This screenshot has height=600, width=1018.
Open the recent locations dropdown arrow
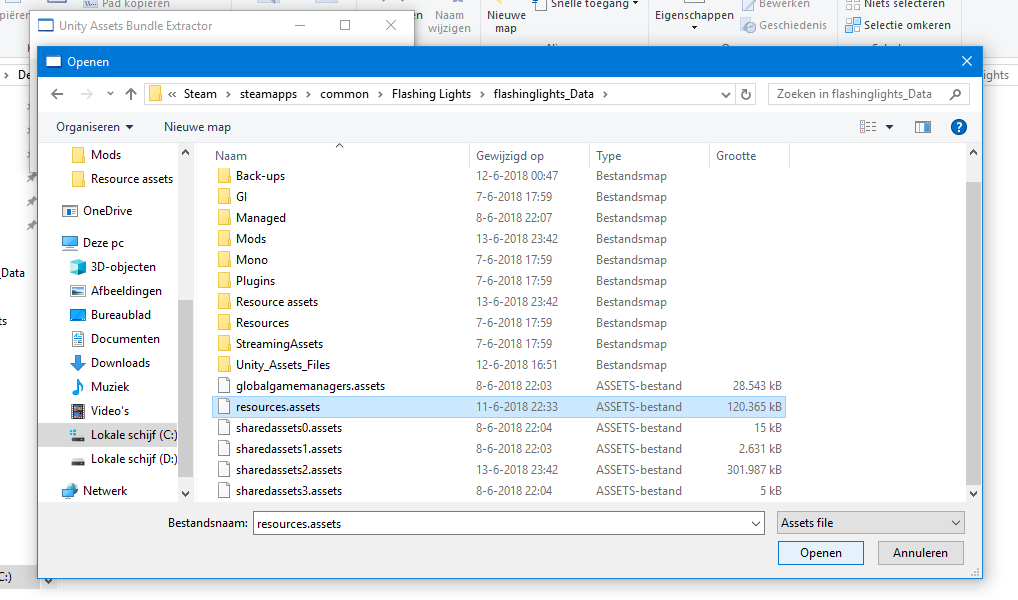point(110,94)
